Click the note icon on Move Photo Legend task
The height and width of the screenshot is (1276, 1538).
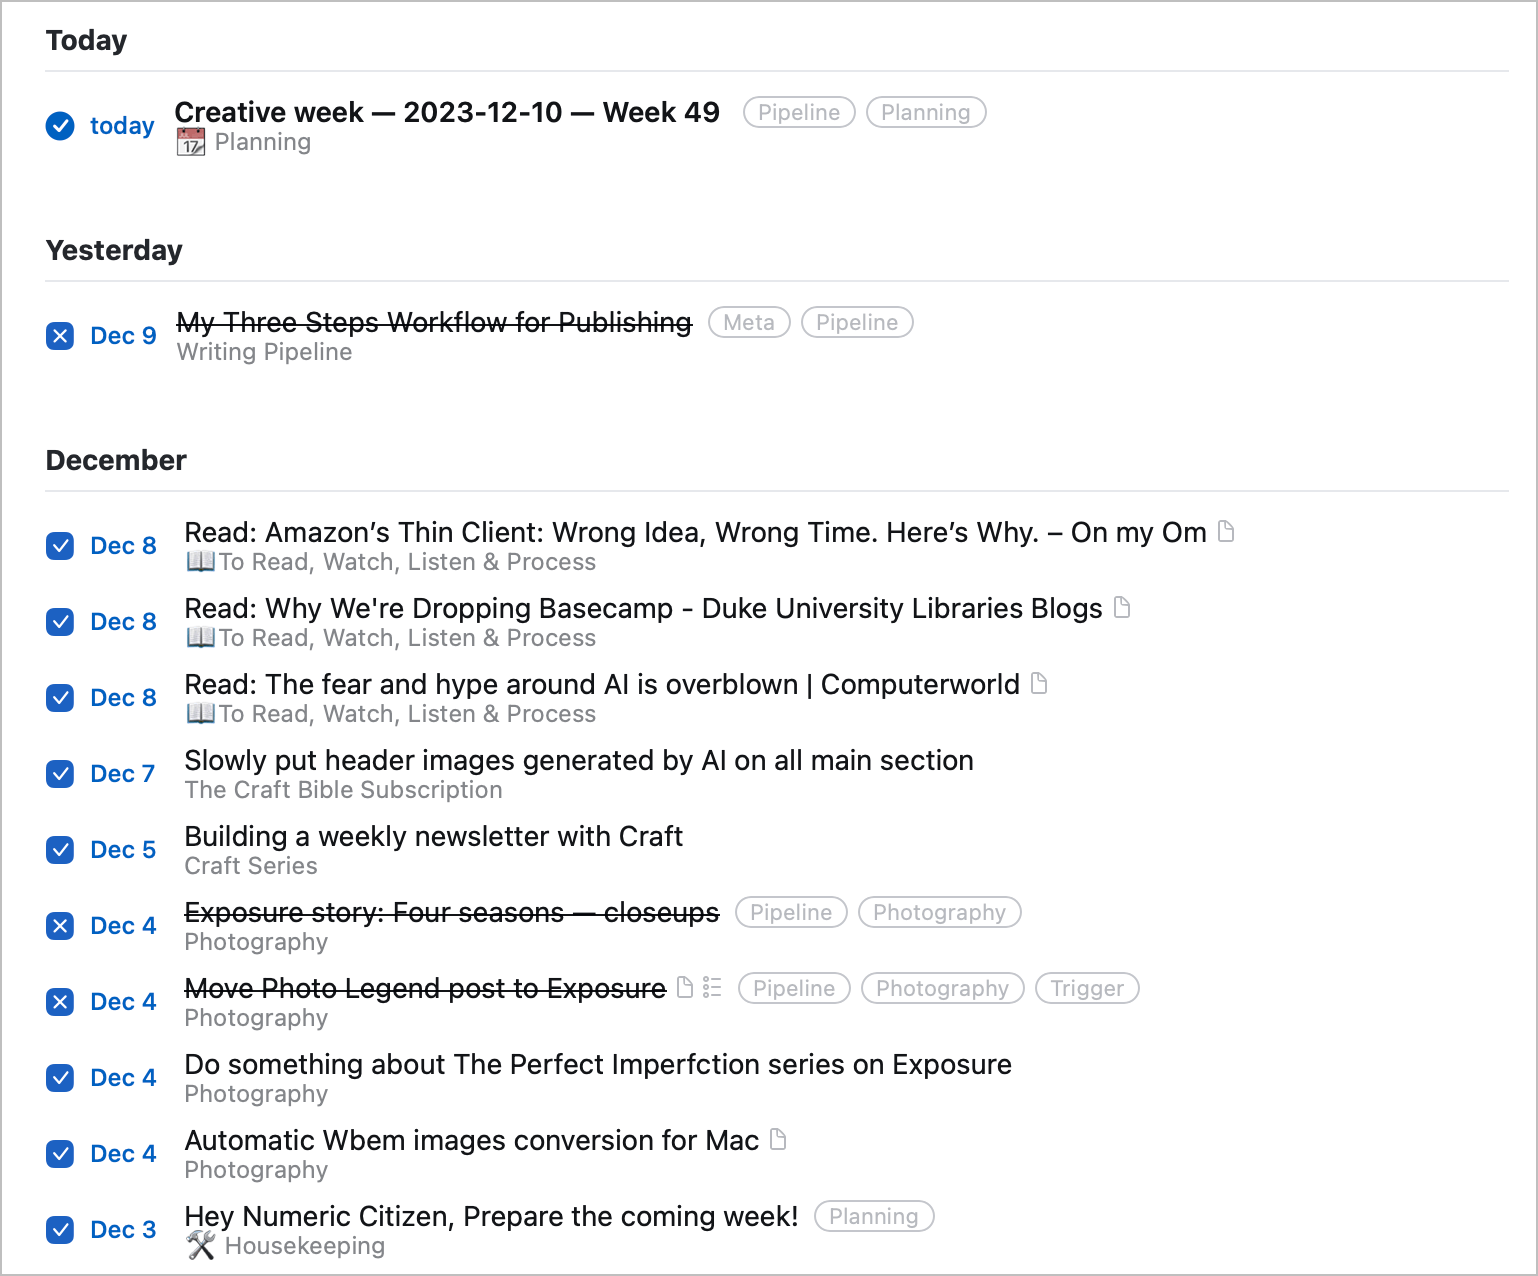tap(685, 988)
